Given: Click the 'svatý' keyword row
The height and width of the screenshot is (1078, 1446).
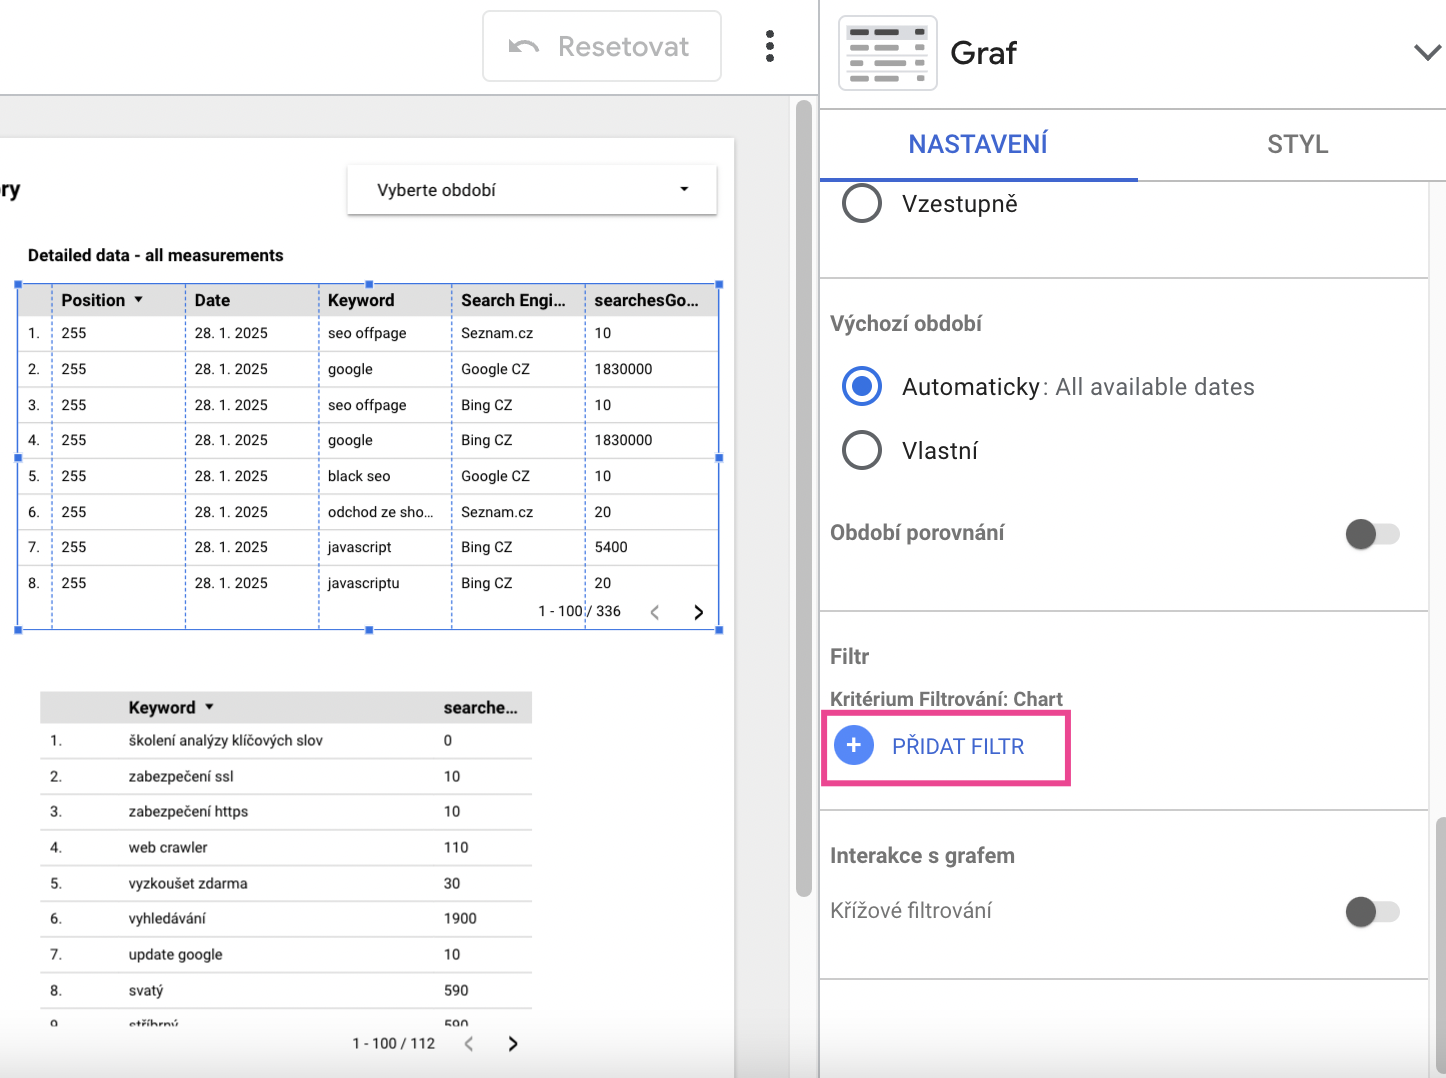Looking at the screenshot, I should pyautogui.click(x=286, y=990).
